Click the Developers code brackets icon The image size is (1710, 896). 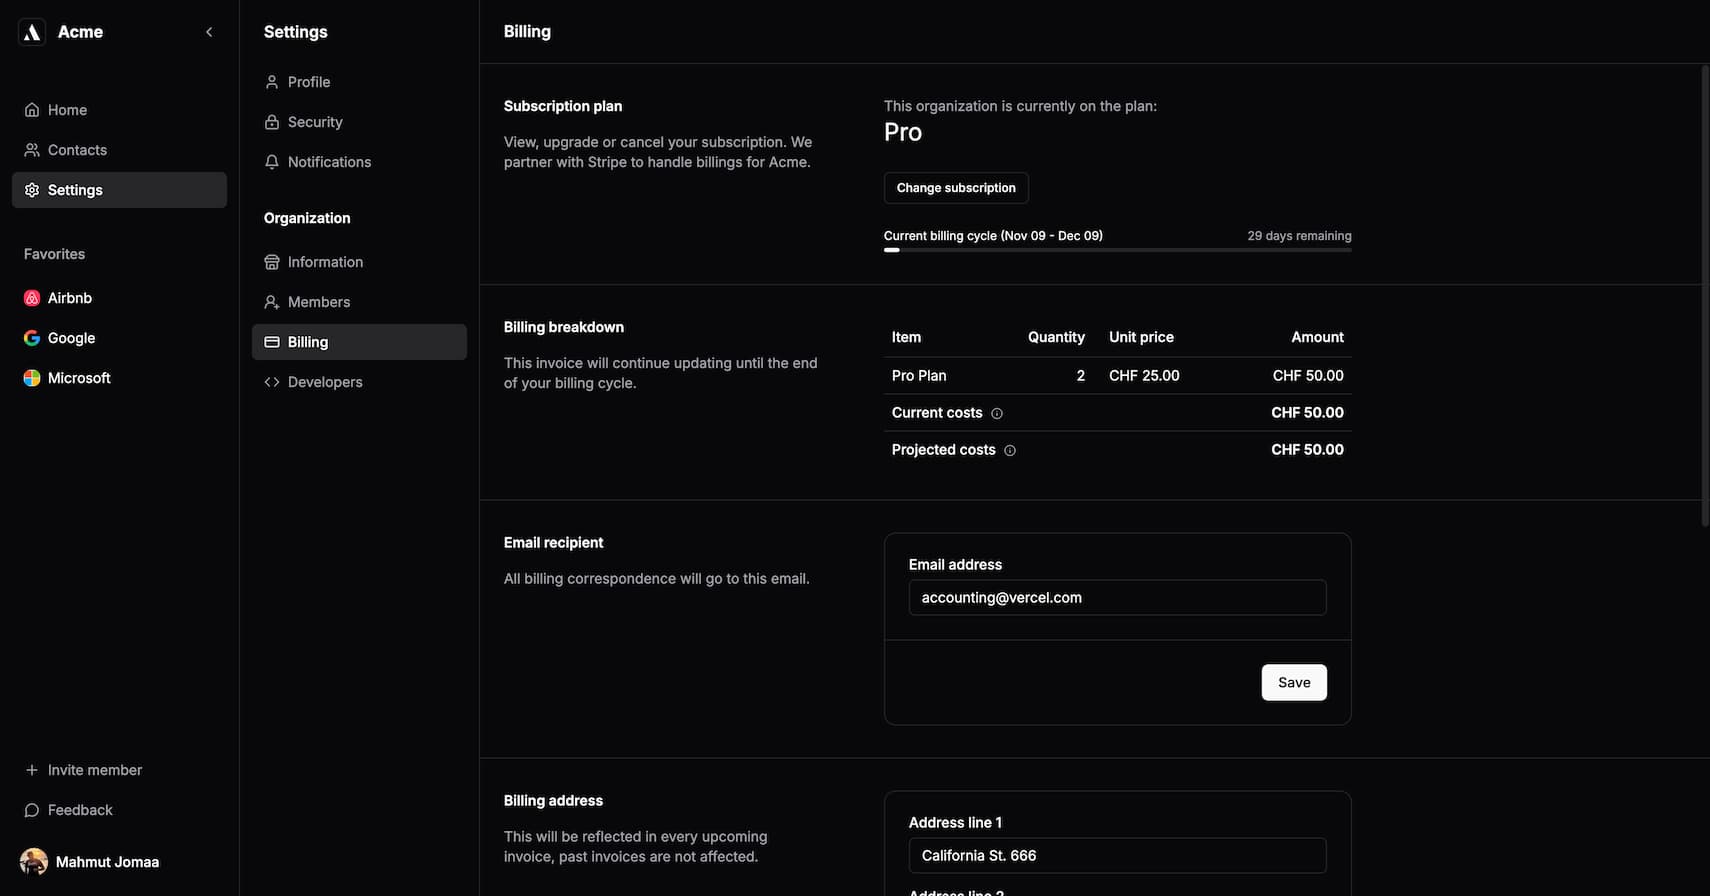[x=272, y=382]
